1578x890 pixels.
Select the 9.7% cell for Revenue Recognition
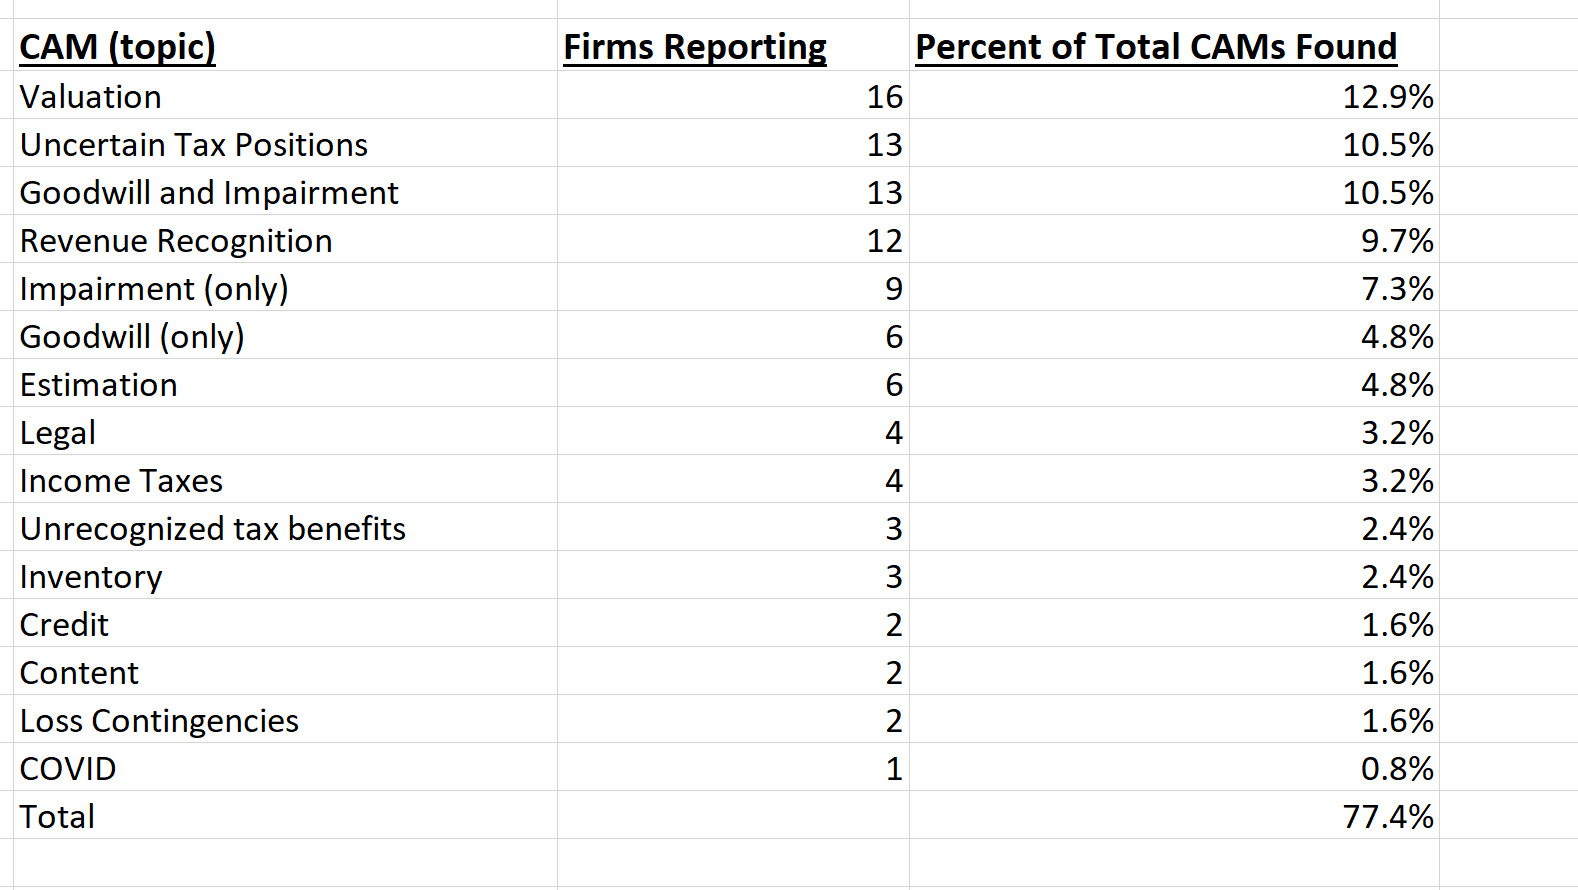click(x=1397, y=241)
